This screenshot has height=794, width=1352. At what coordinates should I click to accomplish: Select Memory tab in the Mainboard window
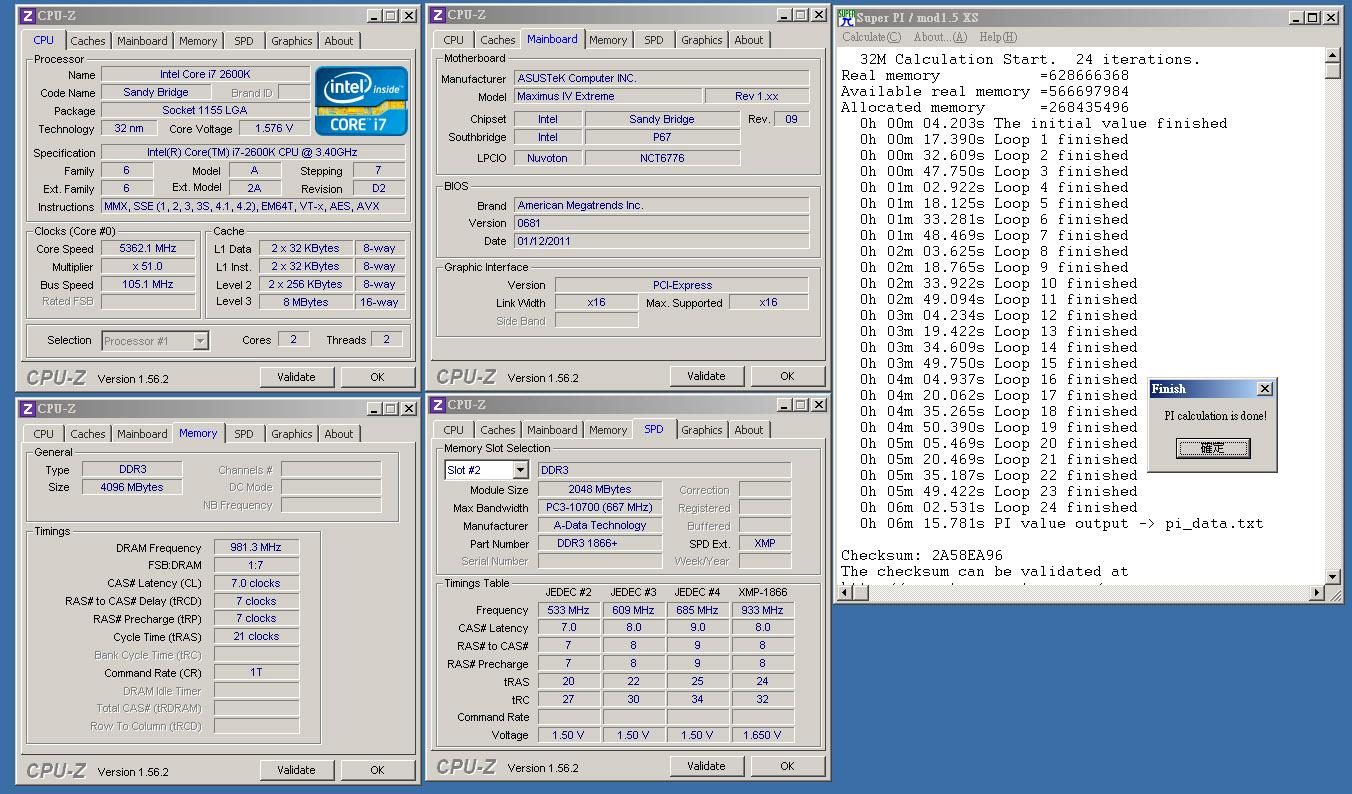(x=608, y=40)
